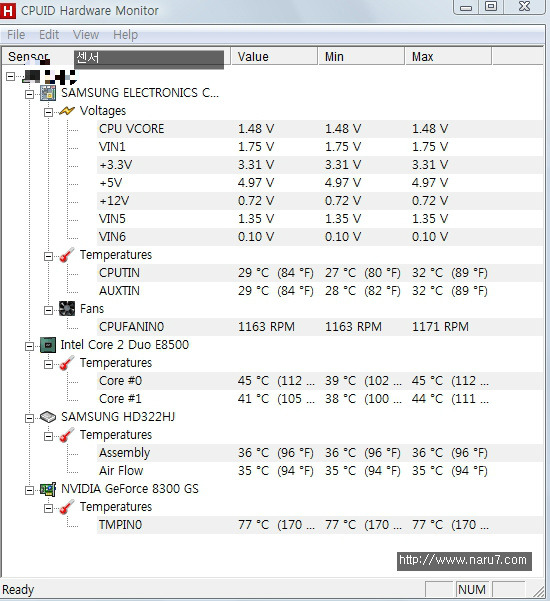Maximize the Hardware Monitor window
Screen dimensions: 550x601
tap(491, 7)
